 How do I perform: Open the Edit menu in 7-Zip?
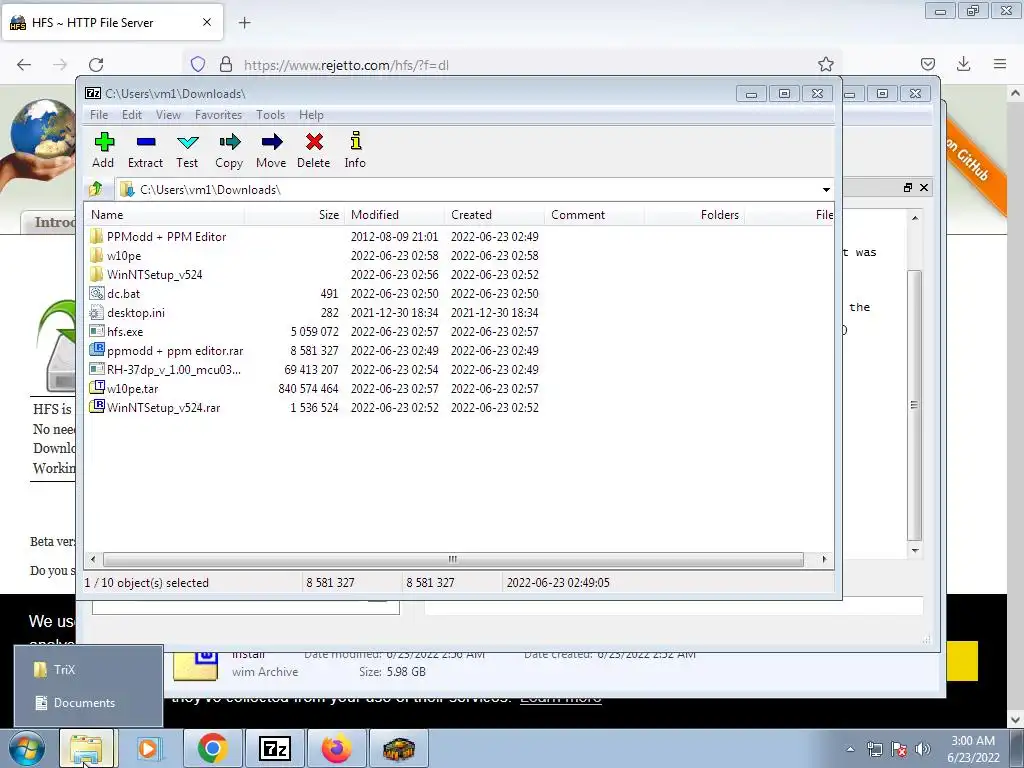click(x=132, y=115)
